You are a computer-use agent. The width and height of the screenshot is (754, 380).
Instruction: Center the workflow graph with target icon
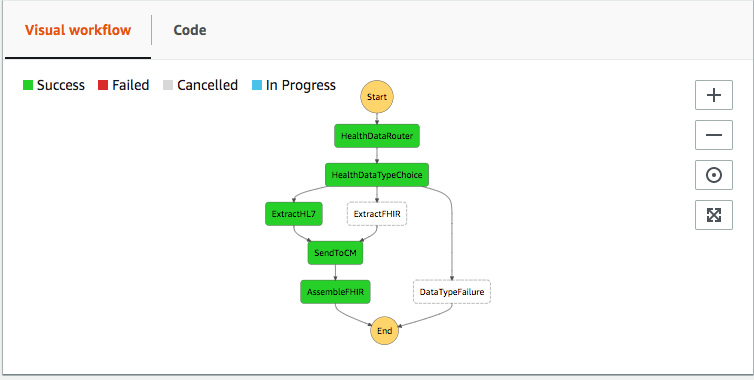coord(714,175)
